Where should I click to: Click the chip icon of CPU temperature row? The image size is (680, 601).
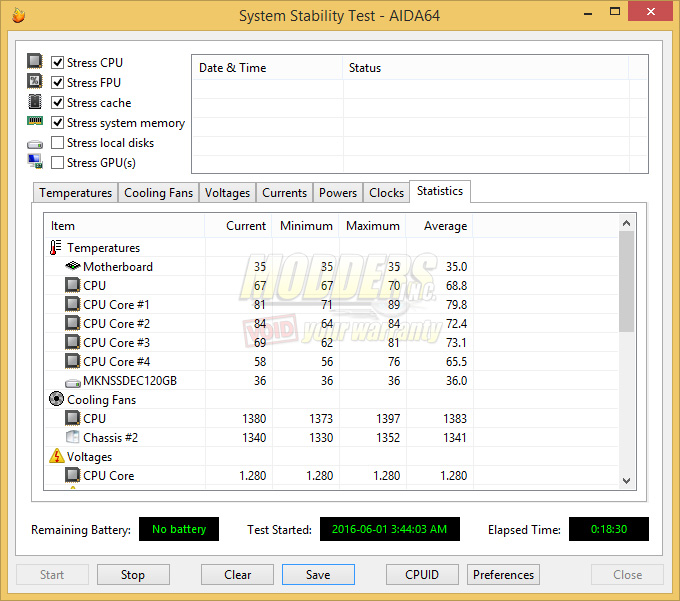click(x=72, y=285)
